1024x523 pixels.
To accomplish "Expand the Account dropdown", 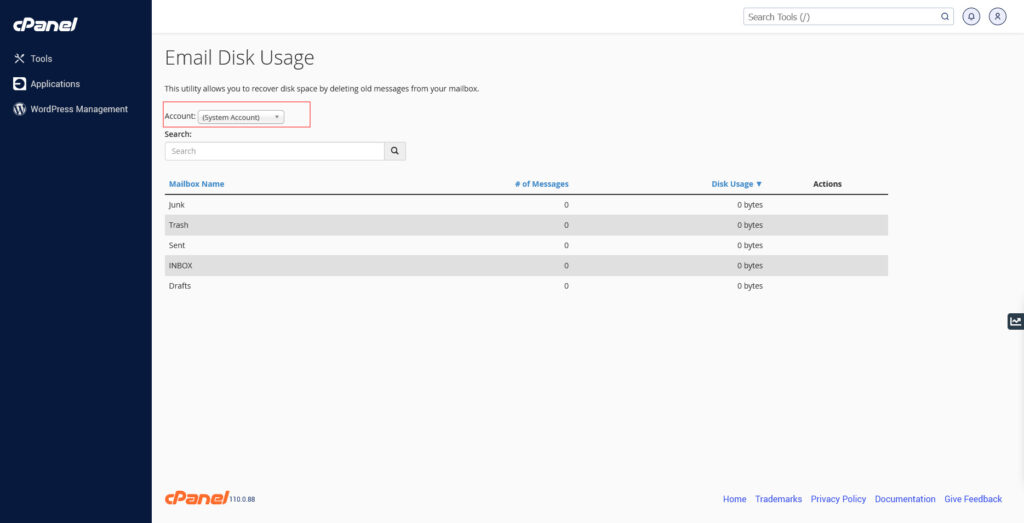I will point(241,117).
